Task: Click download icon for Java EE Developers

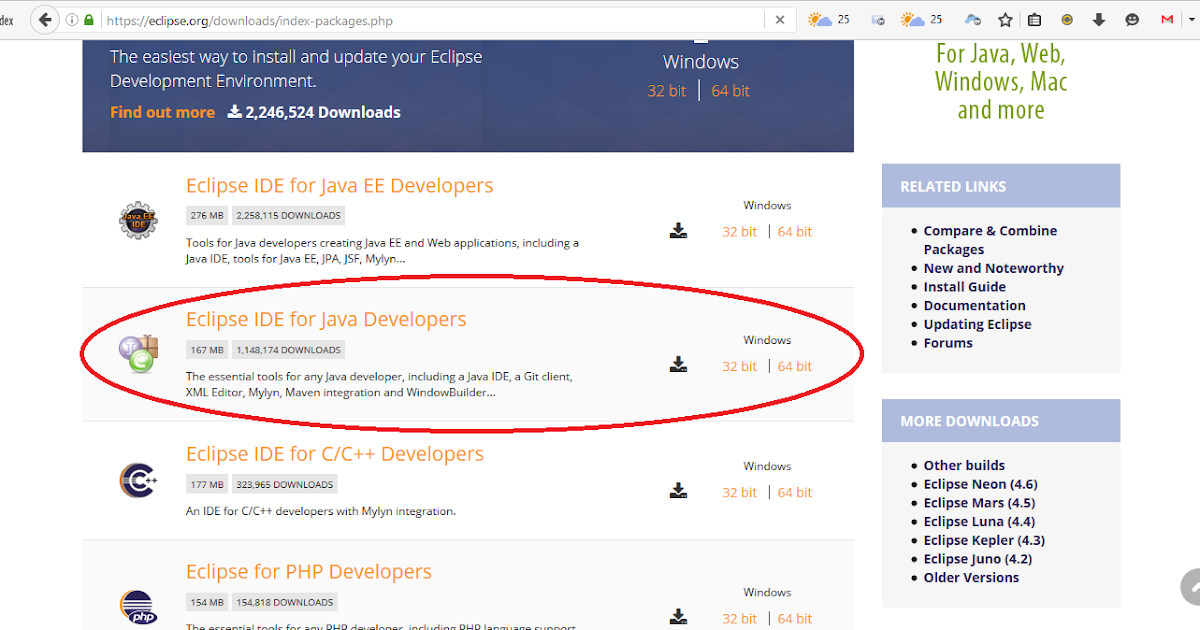Action: point(679,231)
